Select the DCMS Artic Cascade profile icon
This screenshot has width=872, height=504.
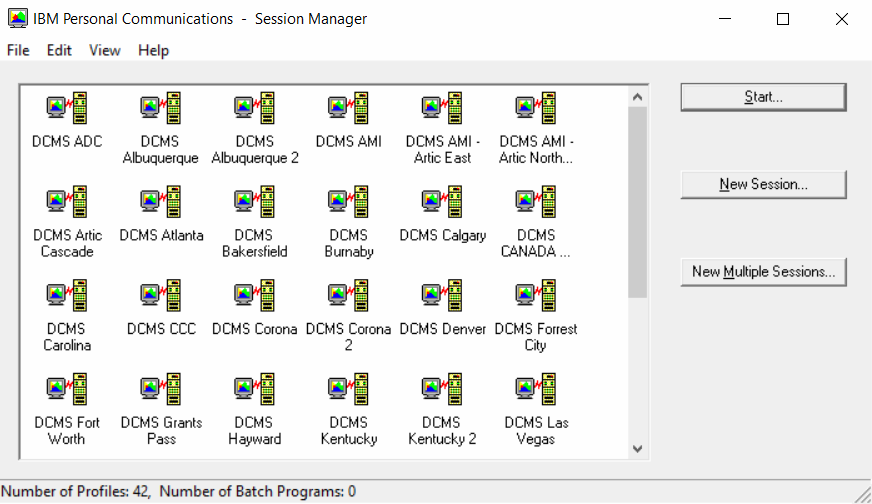[67, 202]
